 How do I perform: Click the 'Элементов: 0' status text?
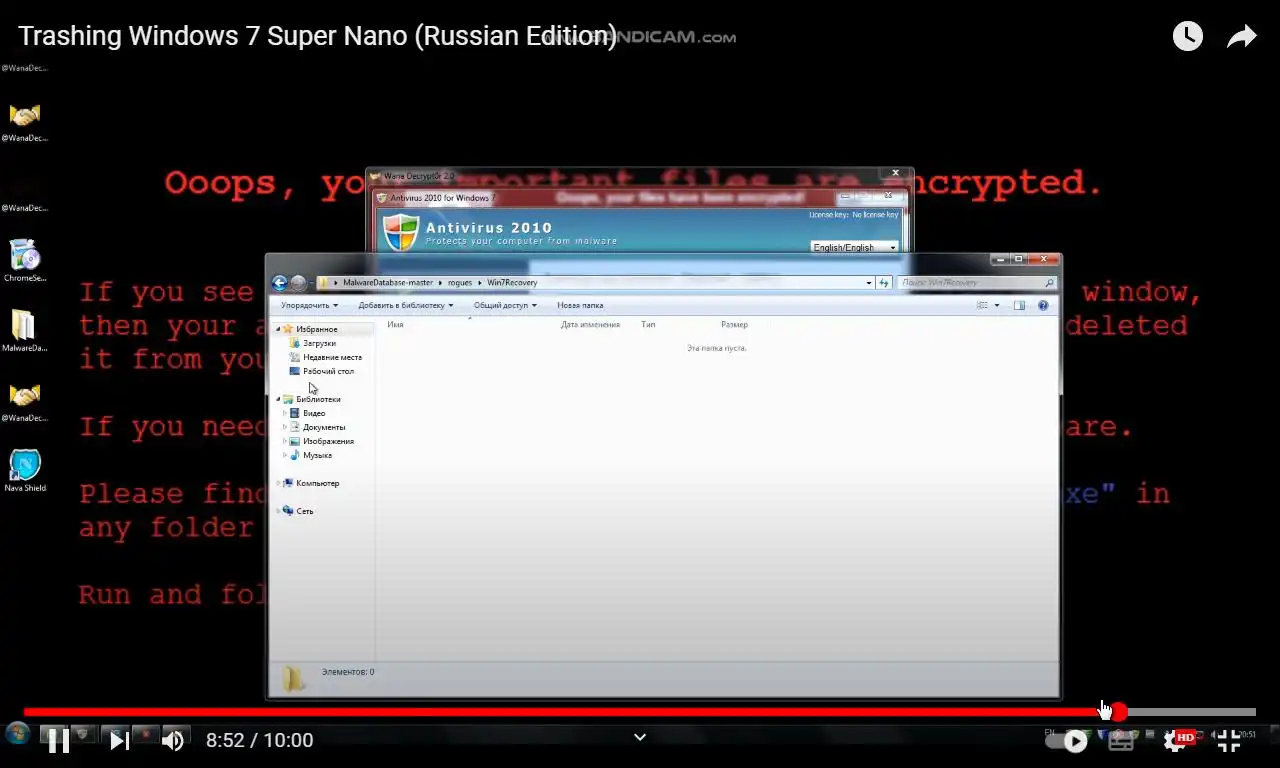pyautogui.click(x=348, y=672)
